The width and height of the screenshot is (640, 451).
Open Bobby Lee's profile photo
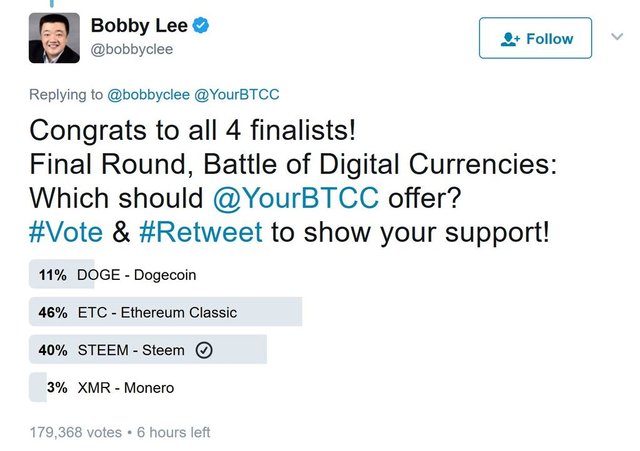click(54, 39)
